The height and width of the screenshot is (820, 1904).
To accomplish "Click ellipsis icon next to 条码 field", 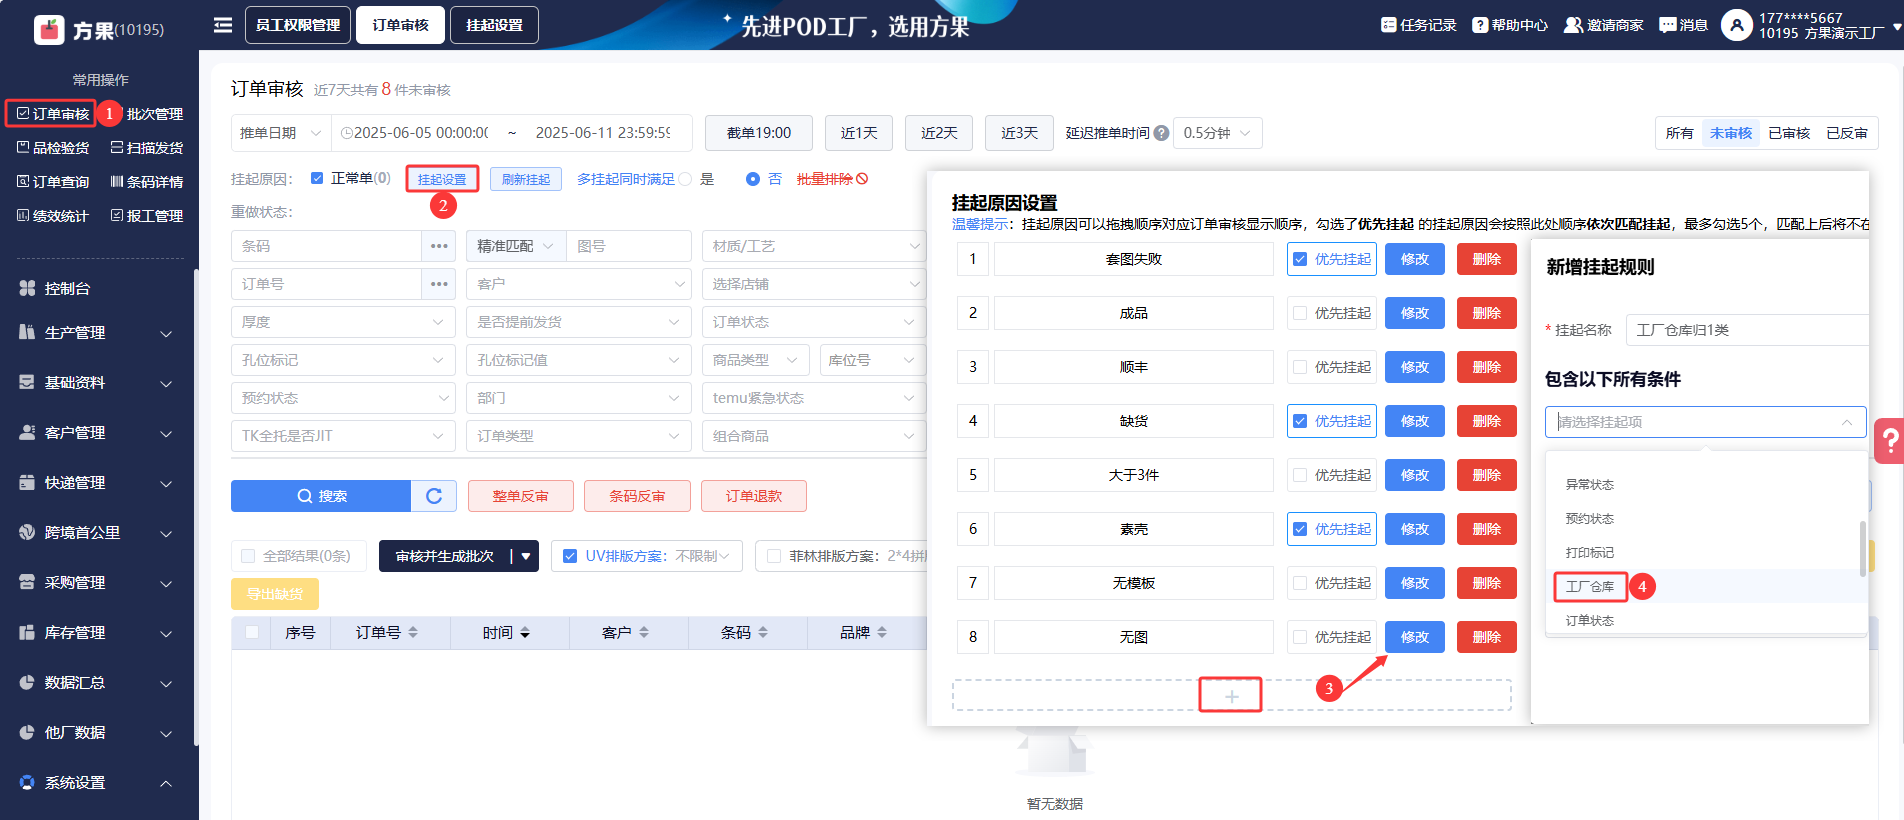I will pos(439,246).
